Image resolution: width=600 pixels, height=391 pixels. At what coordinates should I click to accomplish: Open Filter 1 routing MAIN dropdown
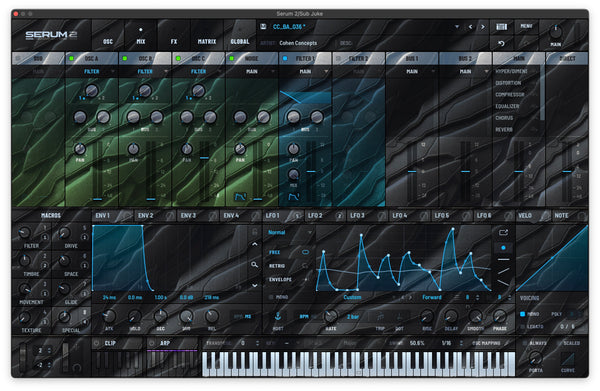pos(306,72)
